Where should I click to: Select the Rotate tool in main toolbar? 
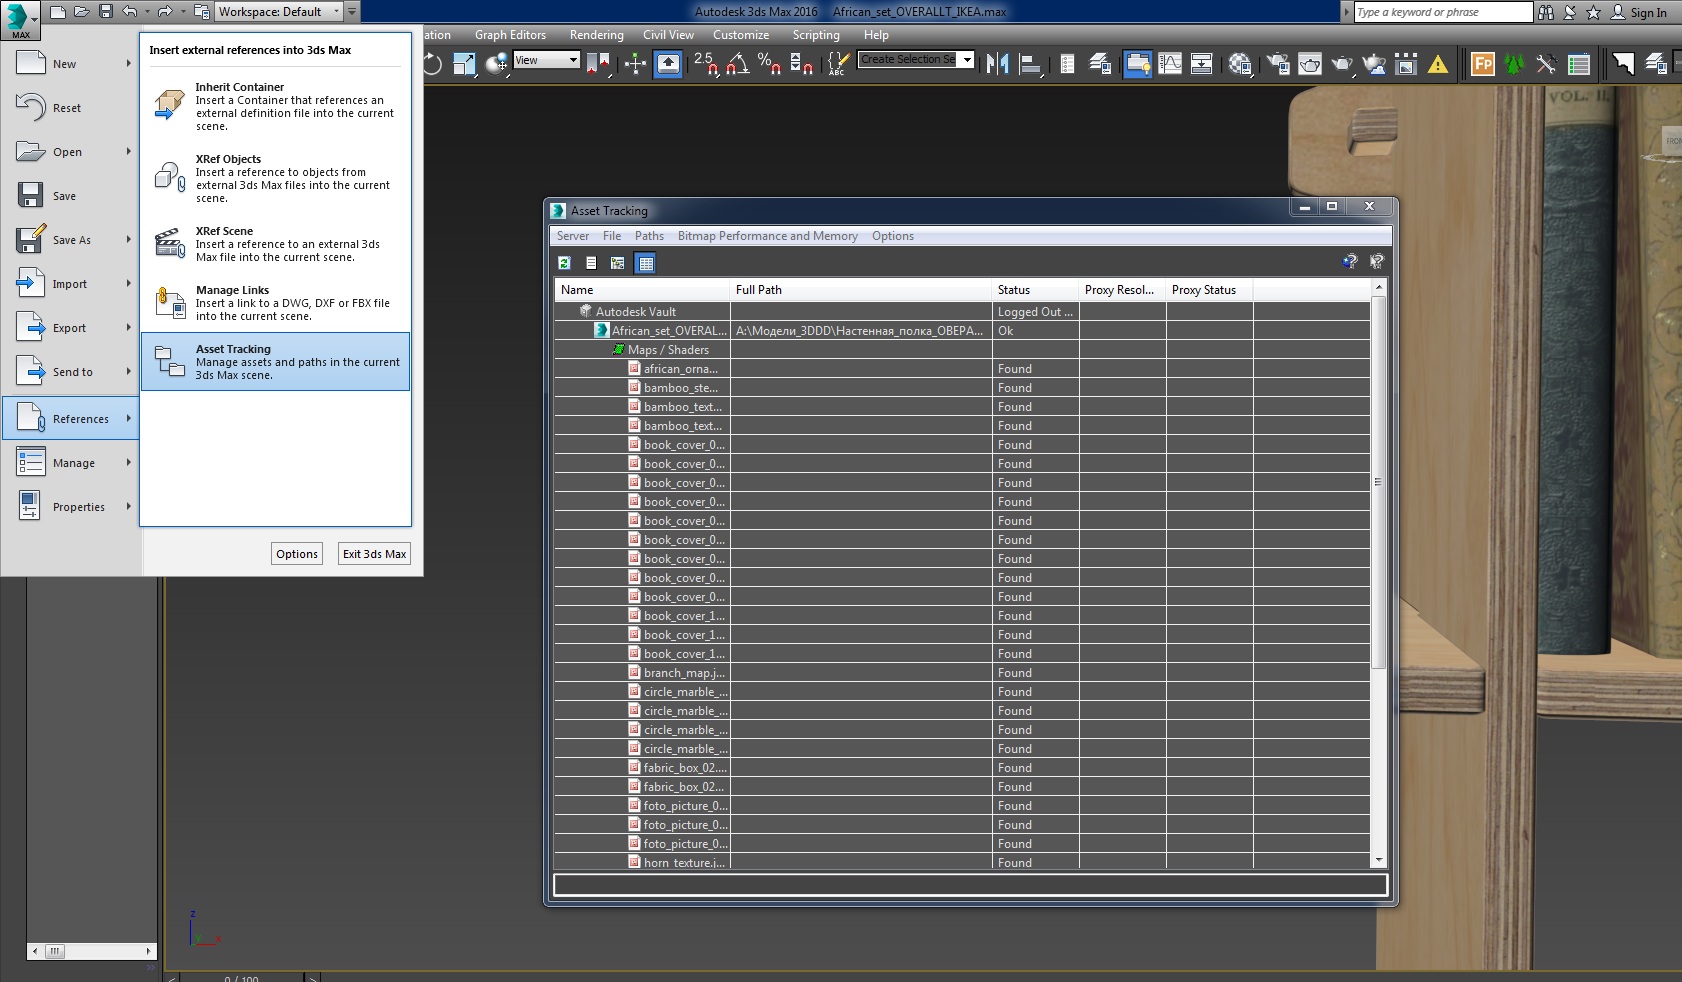click(433, 64)
